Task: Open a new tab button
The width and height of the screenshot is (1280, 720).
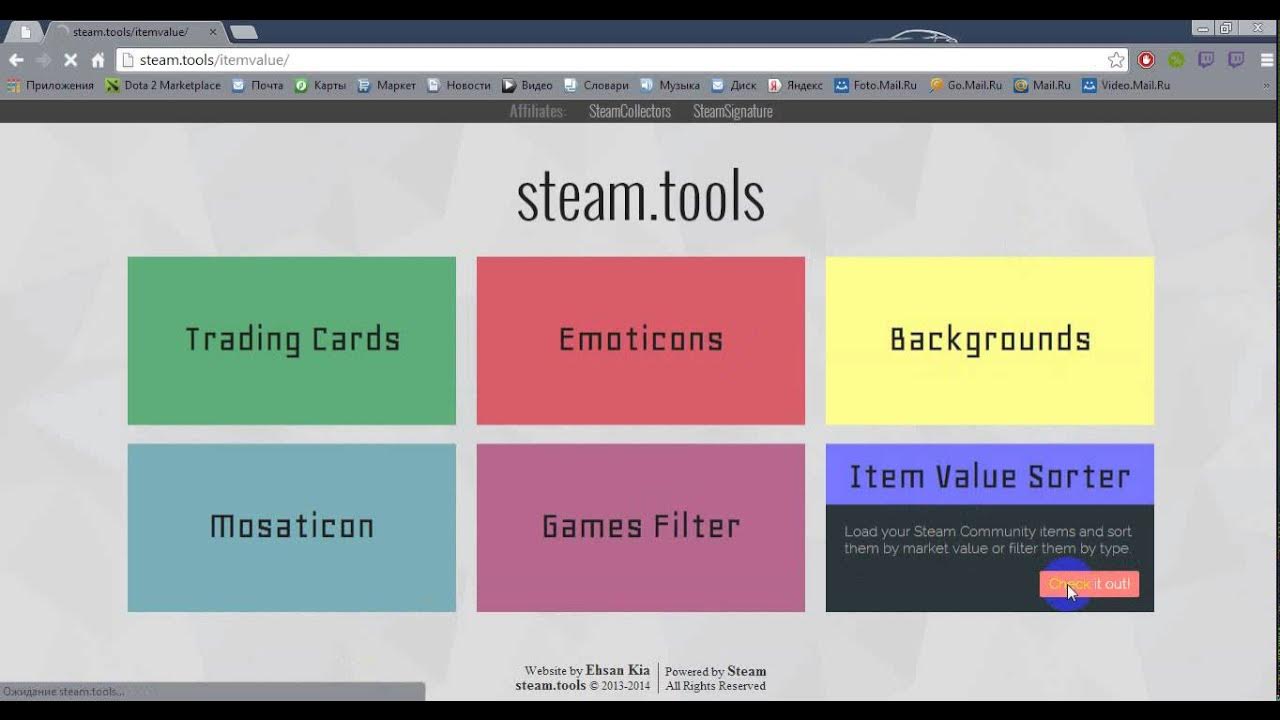Action: [244, 32]
